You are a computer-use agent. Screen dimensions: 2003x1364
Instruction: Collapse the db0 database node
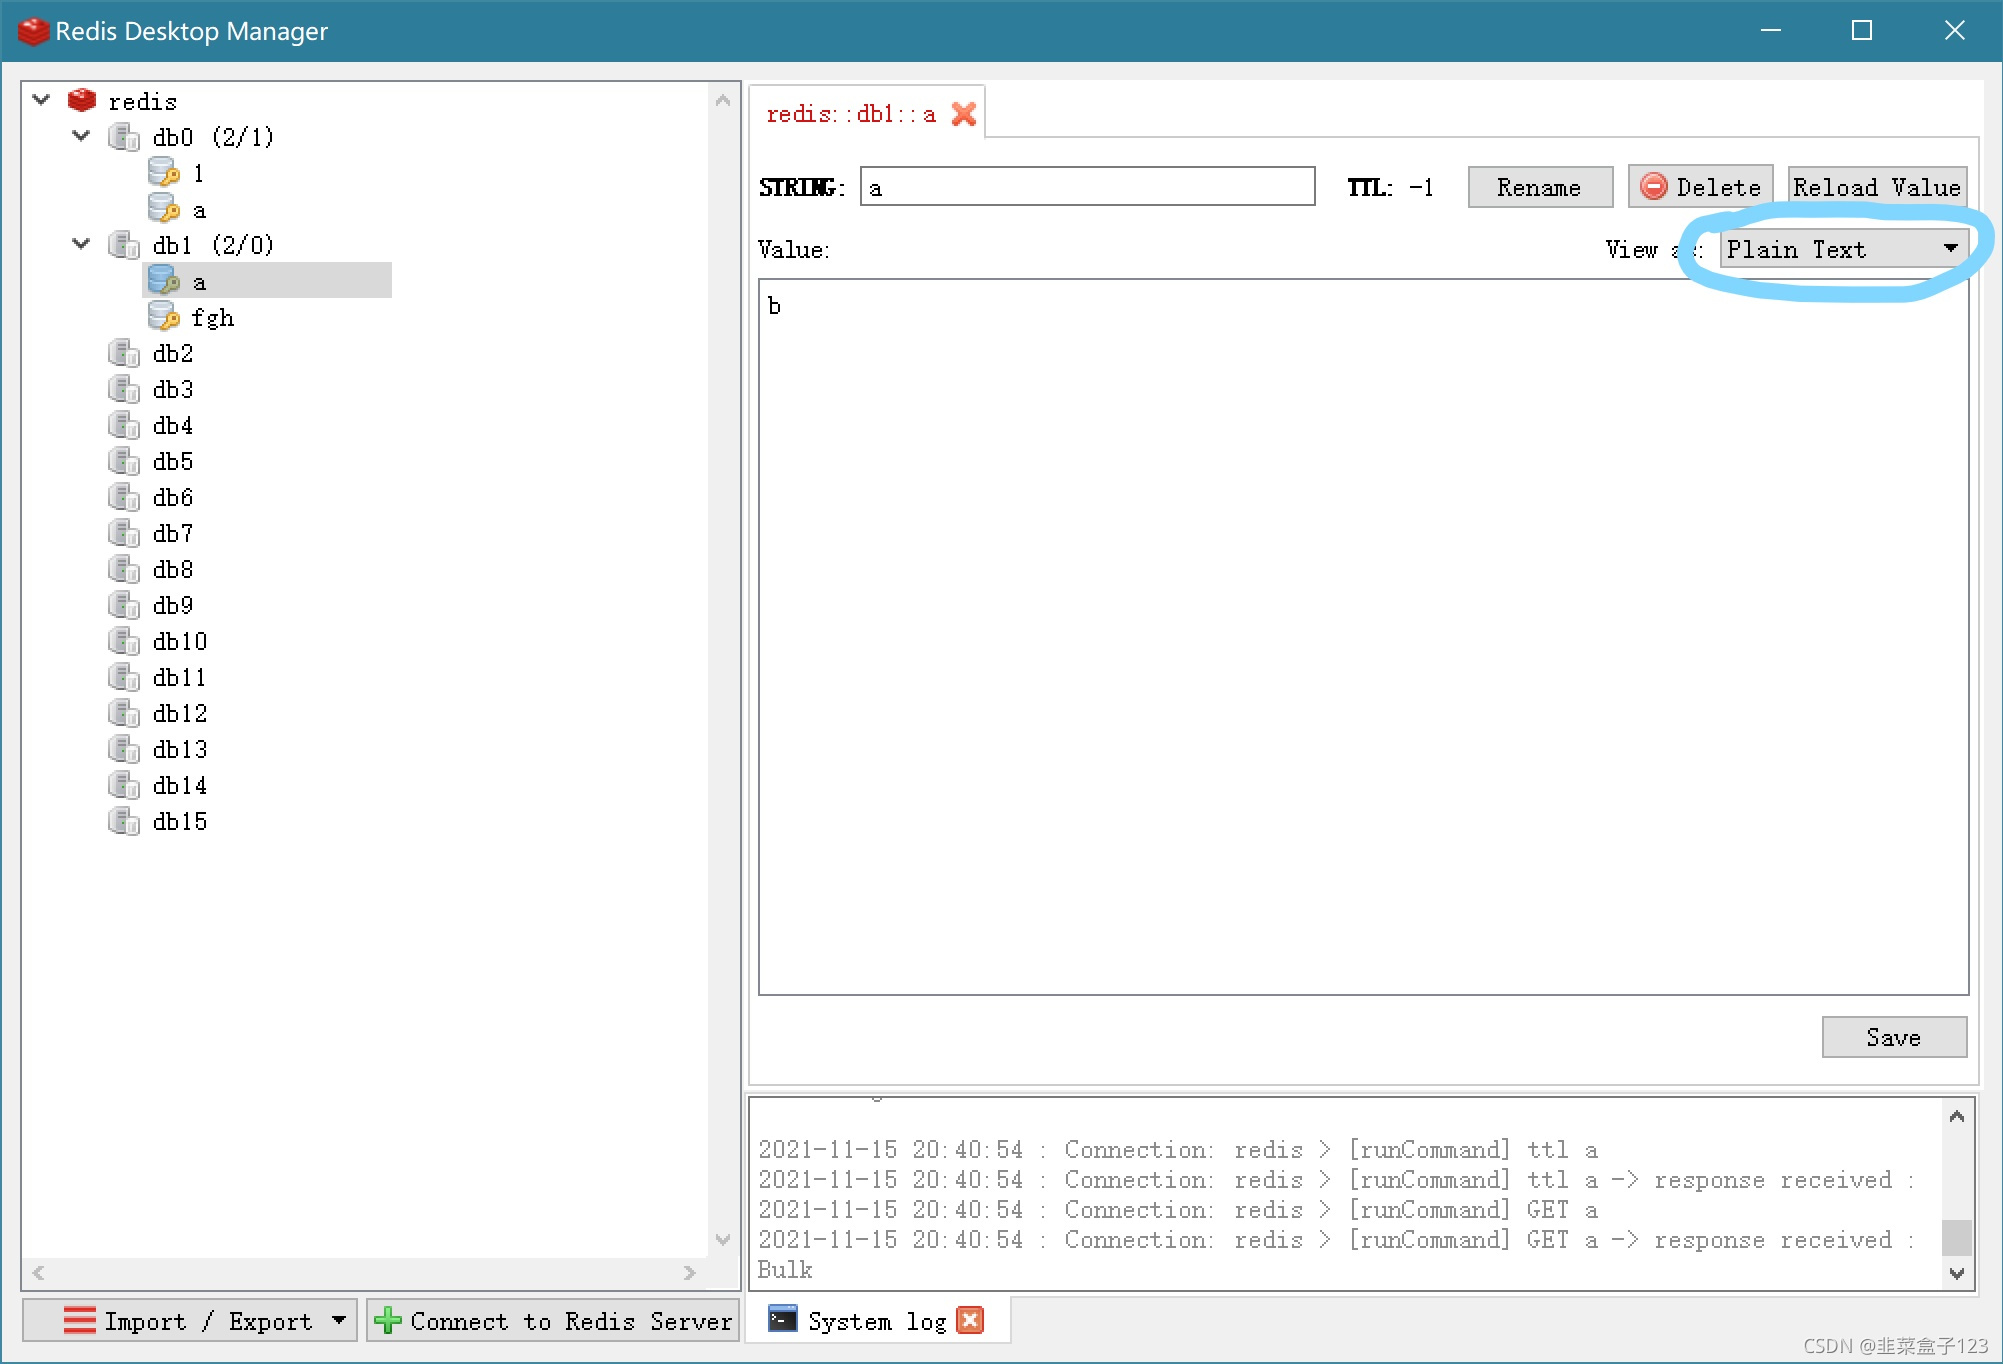pyautogui.click(x=81, y=136)
